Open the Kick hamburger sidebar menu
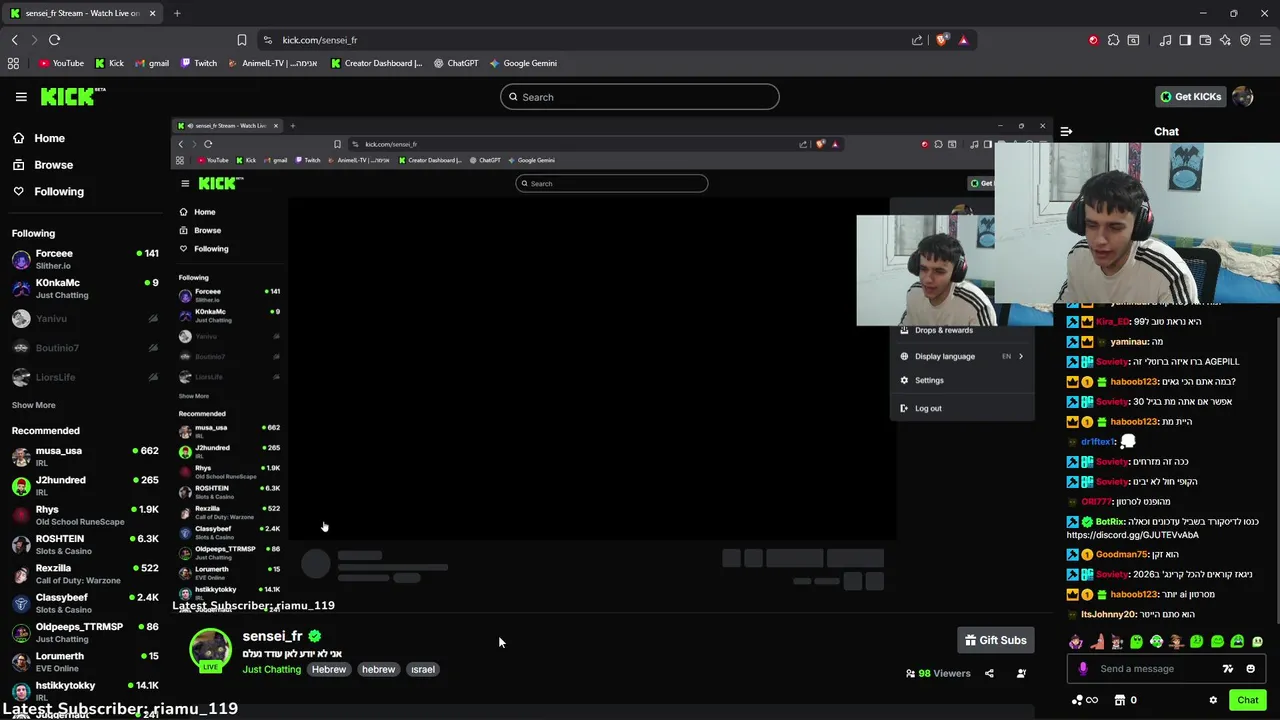 21,97
